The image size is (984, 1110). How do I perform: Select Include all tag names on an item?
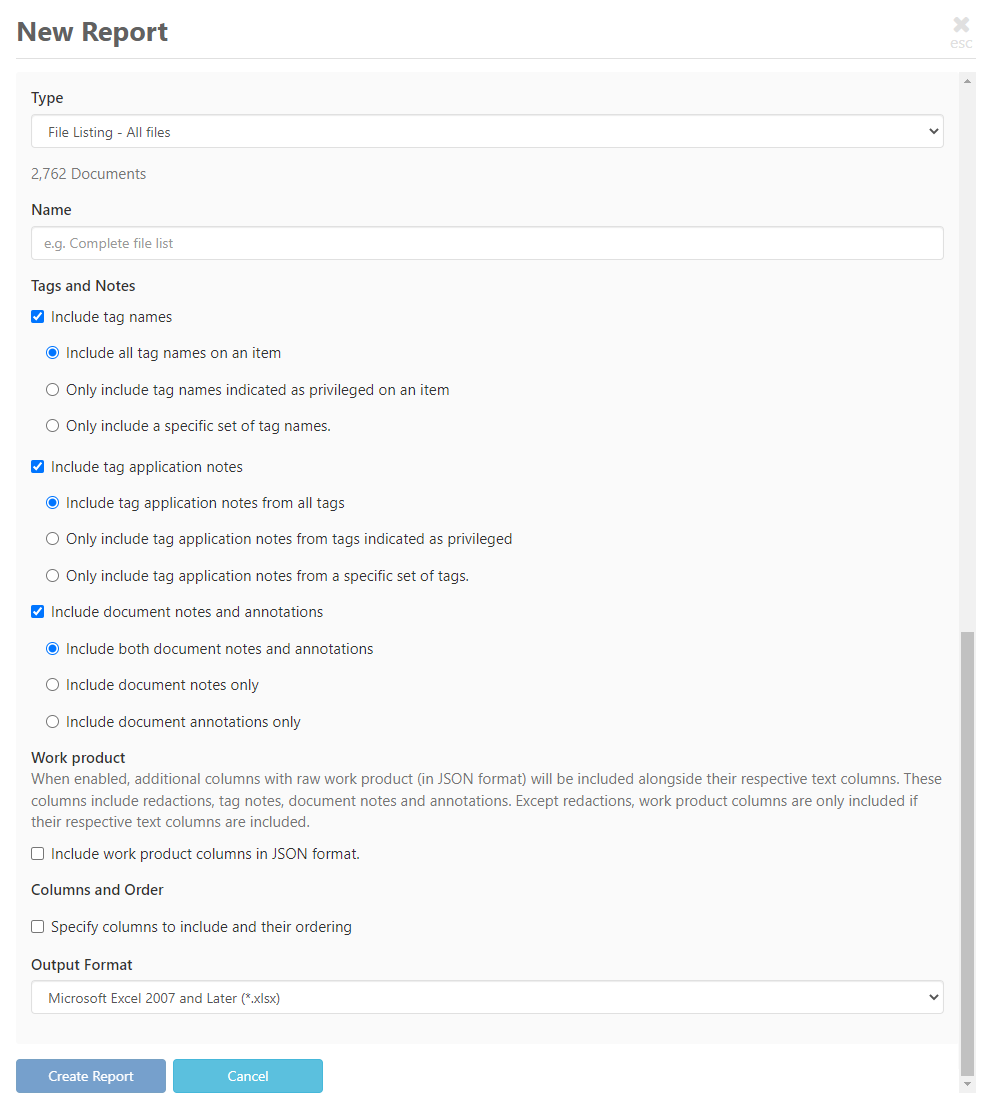(x=52, y=352)
